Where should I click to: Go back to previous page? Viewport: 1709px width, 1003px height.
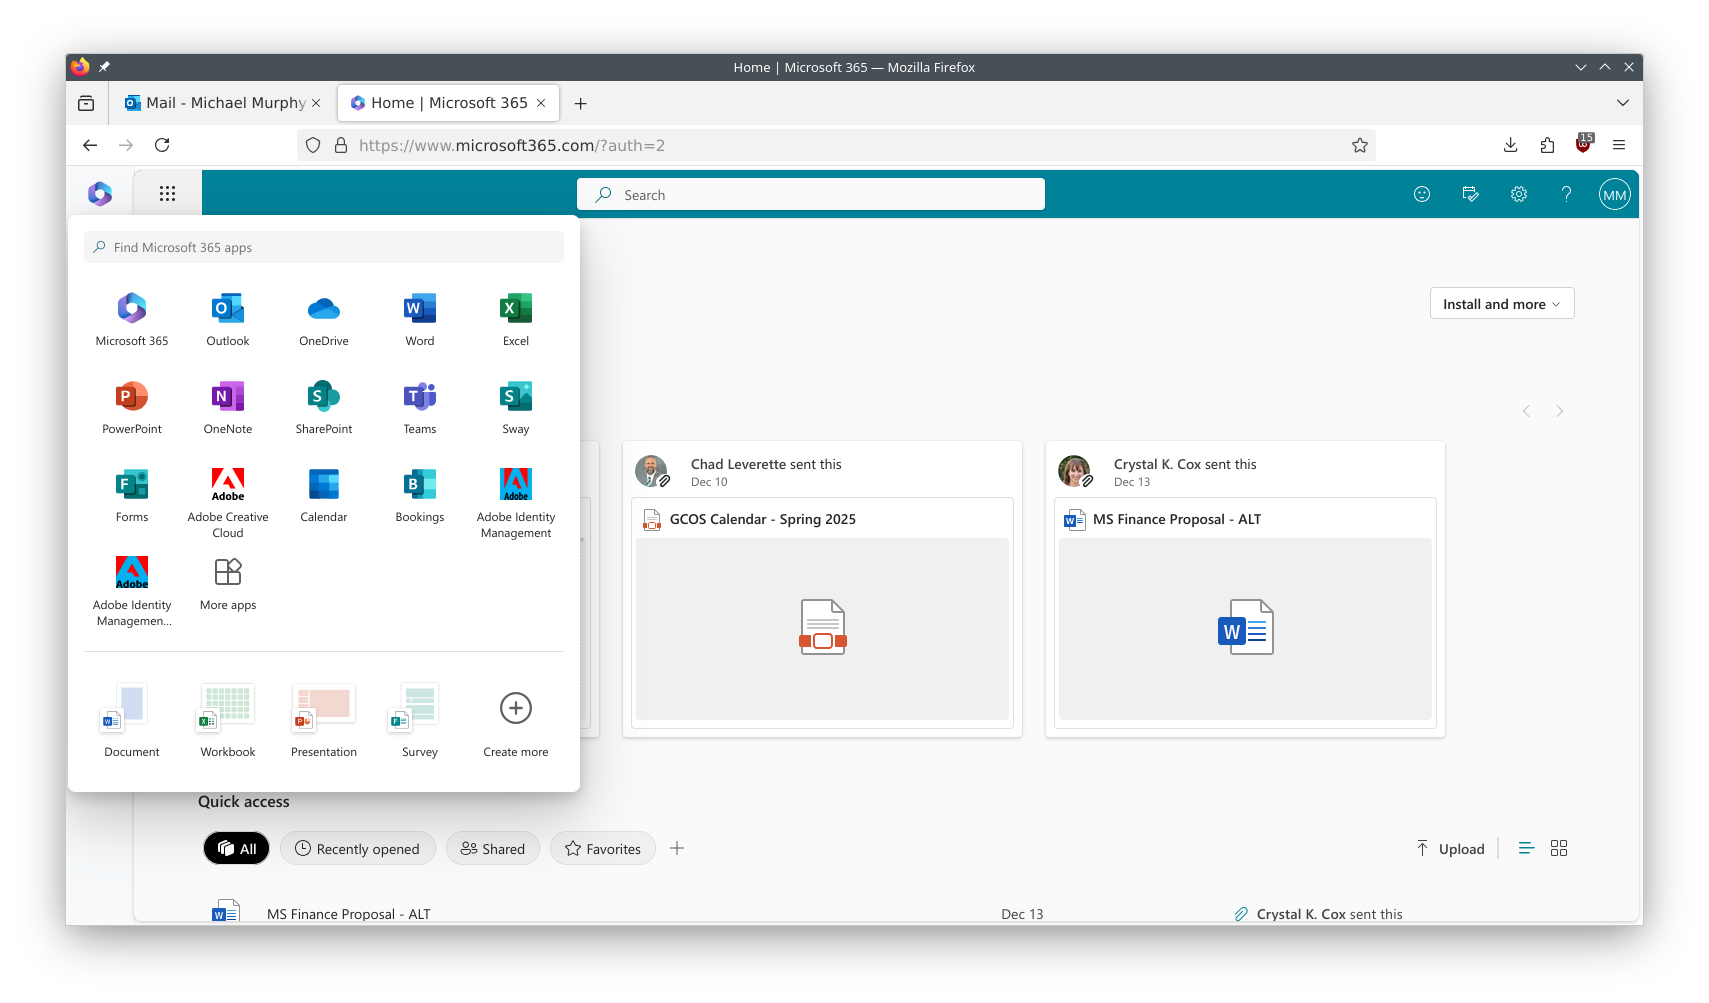coord(90,145)
